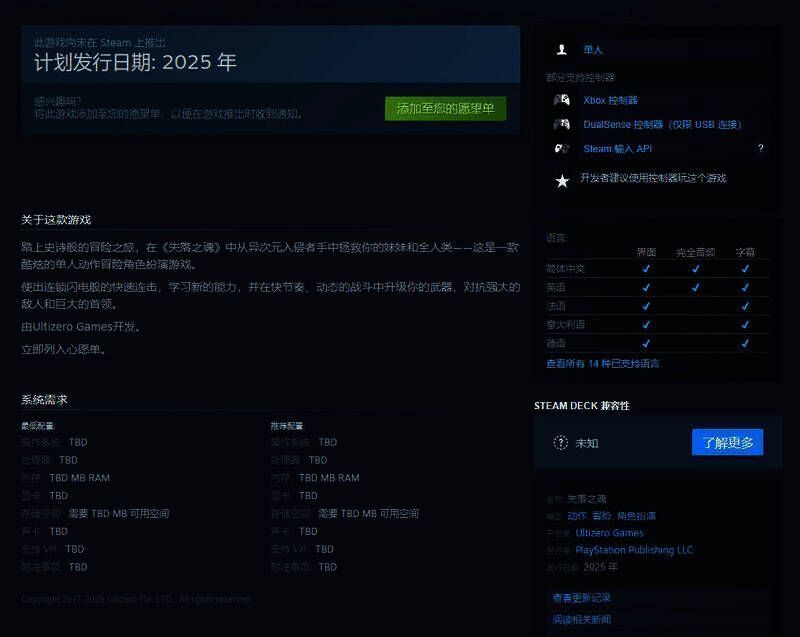800x637 pixels.
Task: Click the 阅读相关新闻 link
Action: [x=582, y=619]
